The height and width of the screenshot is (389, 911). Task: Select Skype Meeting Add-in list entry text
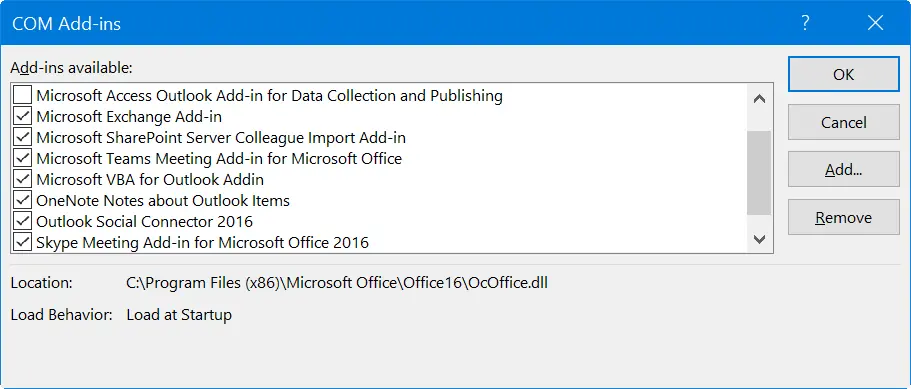(202, 242)
